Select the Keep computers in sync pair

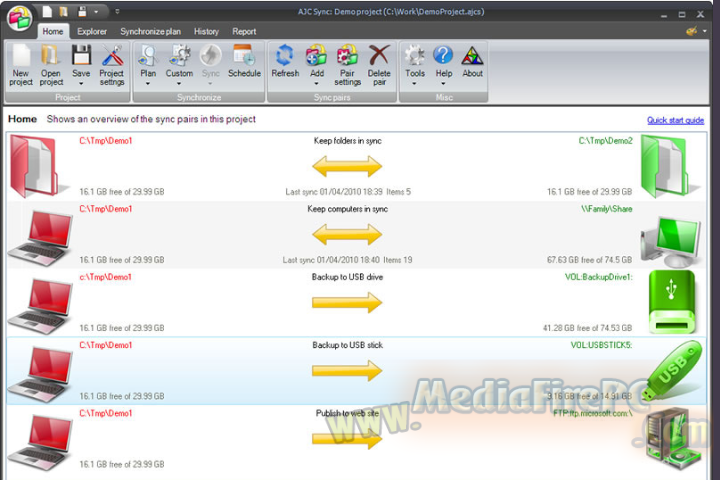pyautogui.click(x=356, y=235)
